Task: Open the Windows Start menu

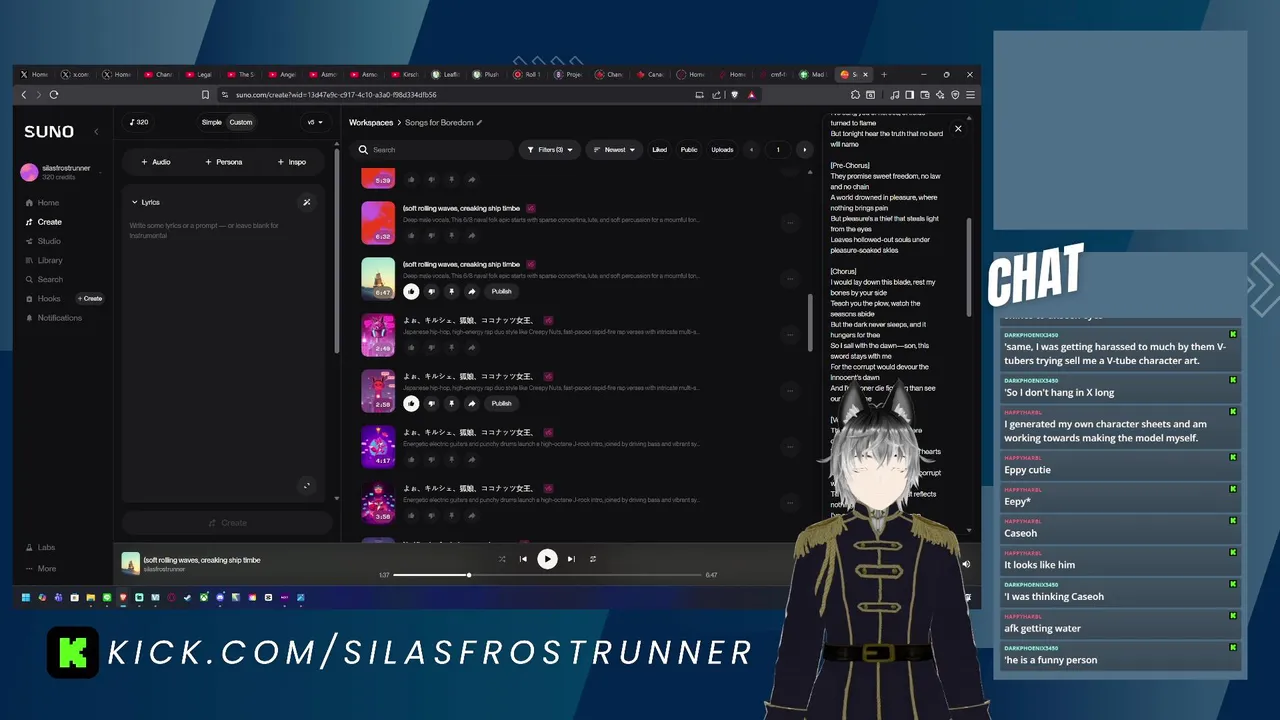Action: [x=26, y=598]
